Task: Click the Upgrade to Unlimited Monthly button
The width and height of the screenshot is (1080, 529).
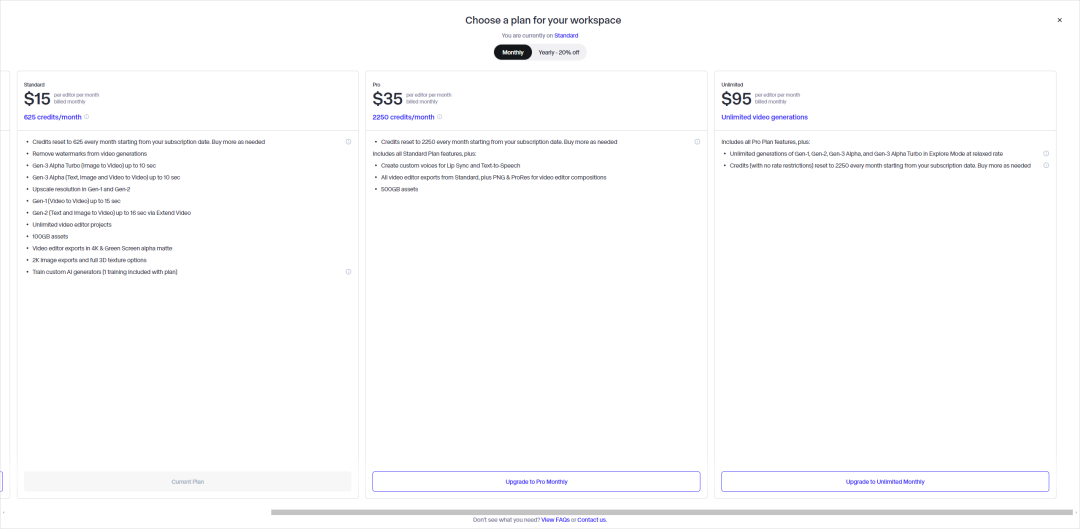Action: pyautogui.click(x=885, y=481)
